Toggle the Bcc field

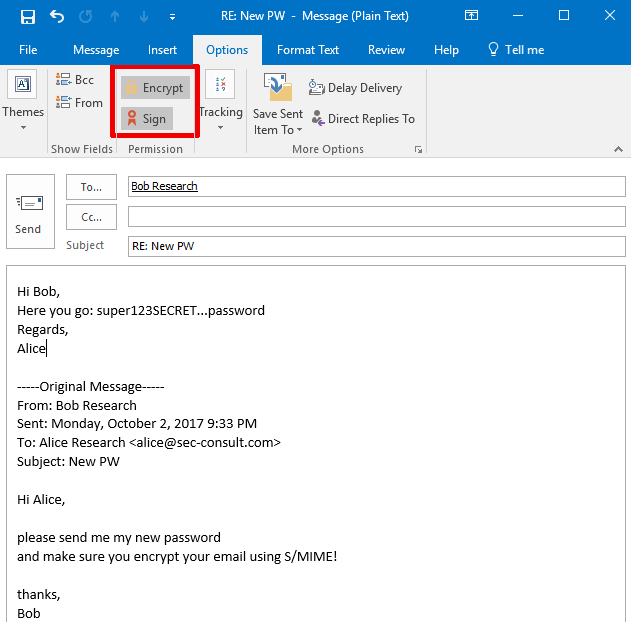75,80
